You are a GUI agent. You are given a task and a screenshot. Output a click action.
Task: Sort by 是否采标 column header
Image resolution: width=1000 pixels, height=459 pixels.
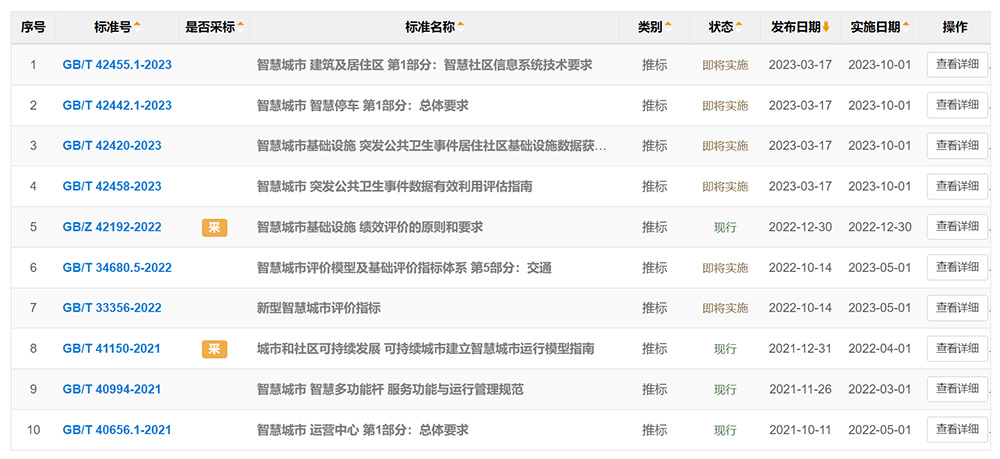click(214, 27)
